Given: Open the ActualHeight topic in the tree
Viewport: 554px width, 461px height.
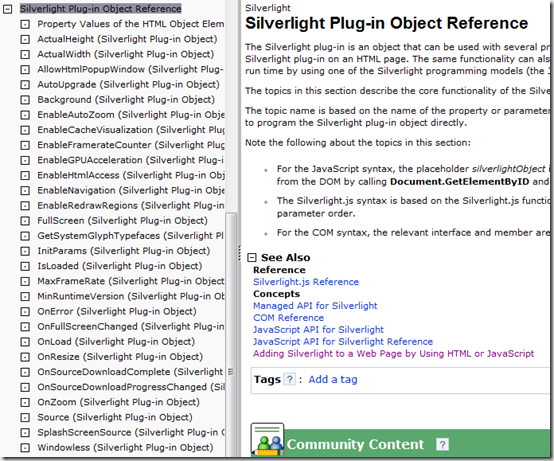Looking at the screenshot, I should coord(127,39).
